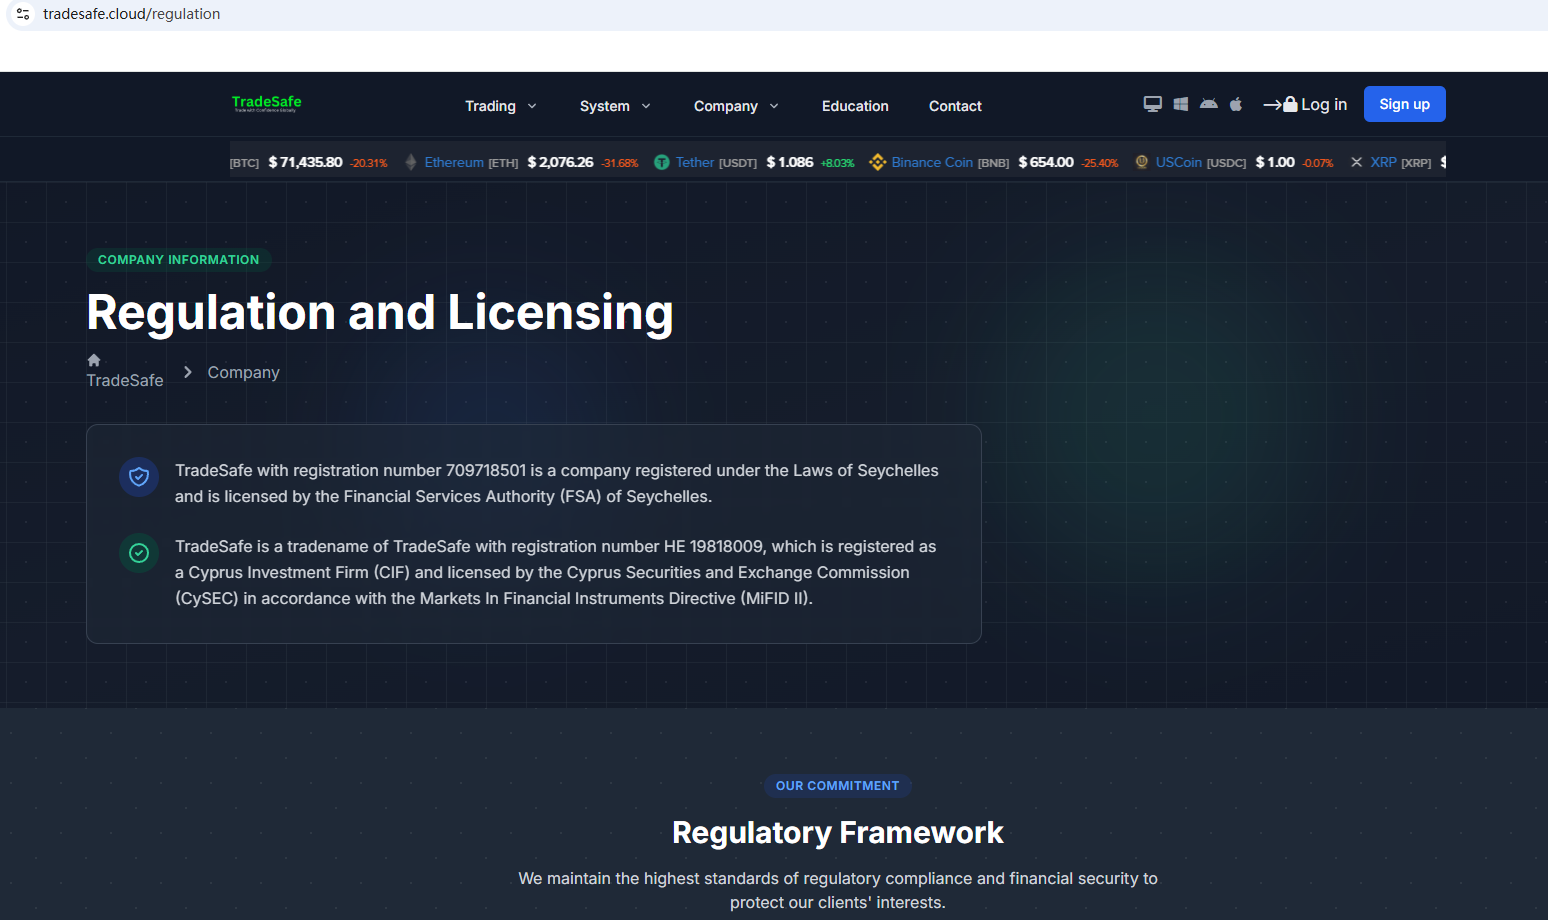Click the Android app icon

1208,104
